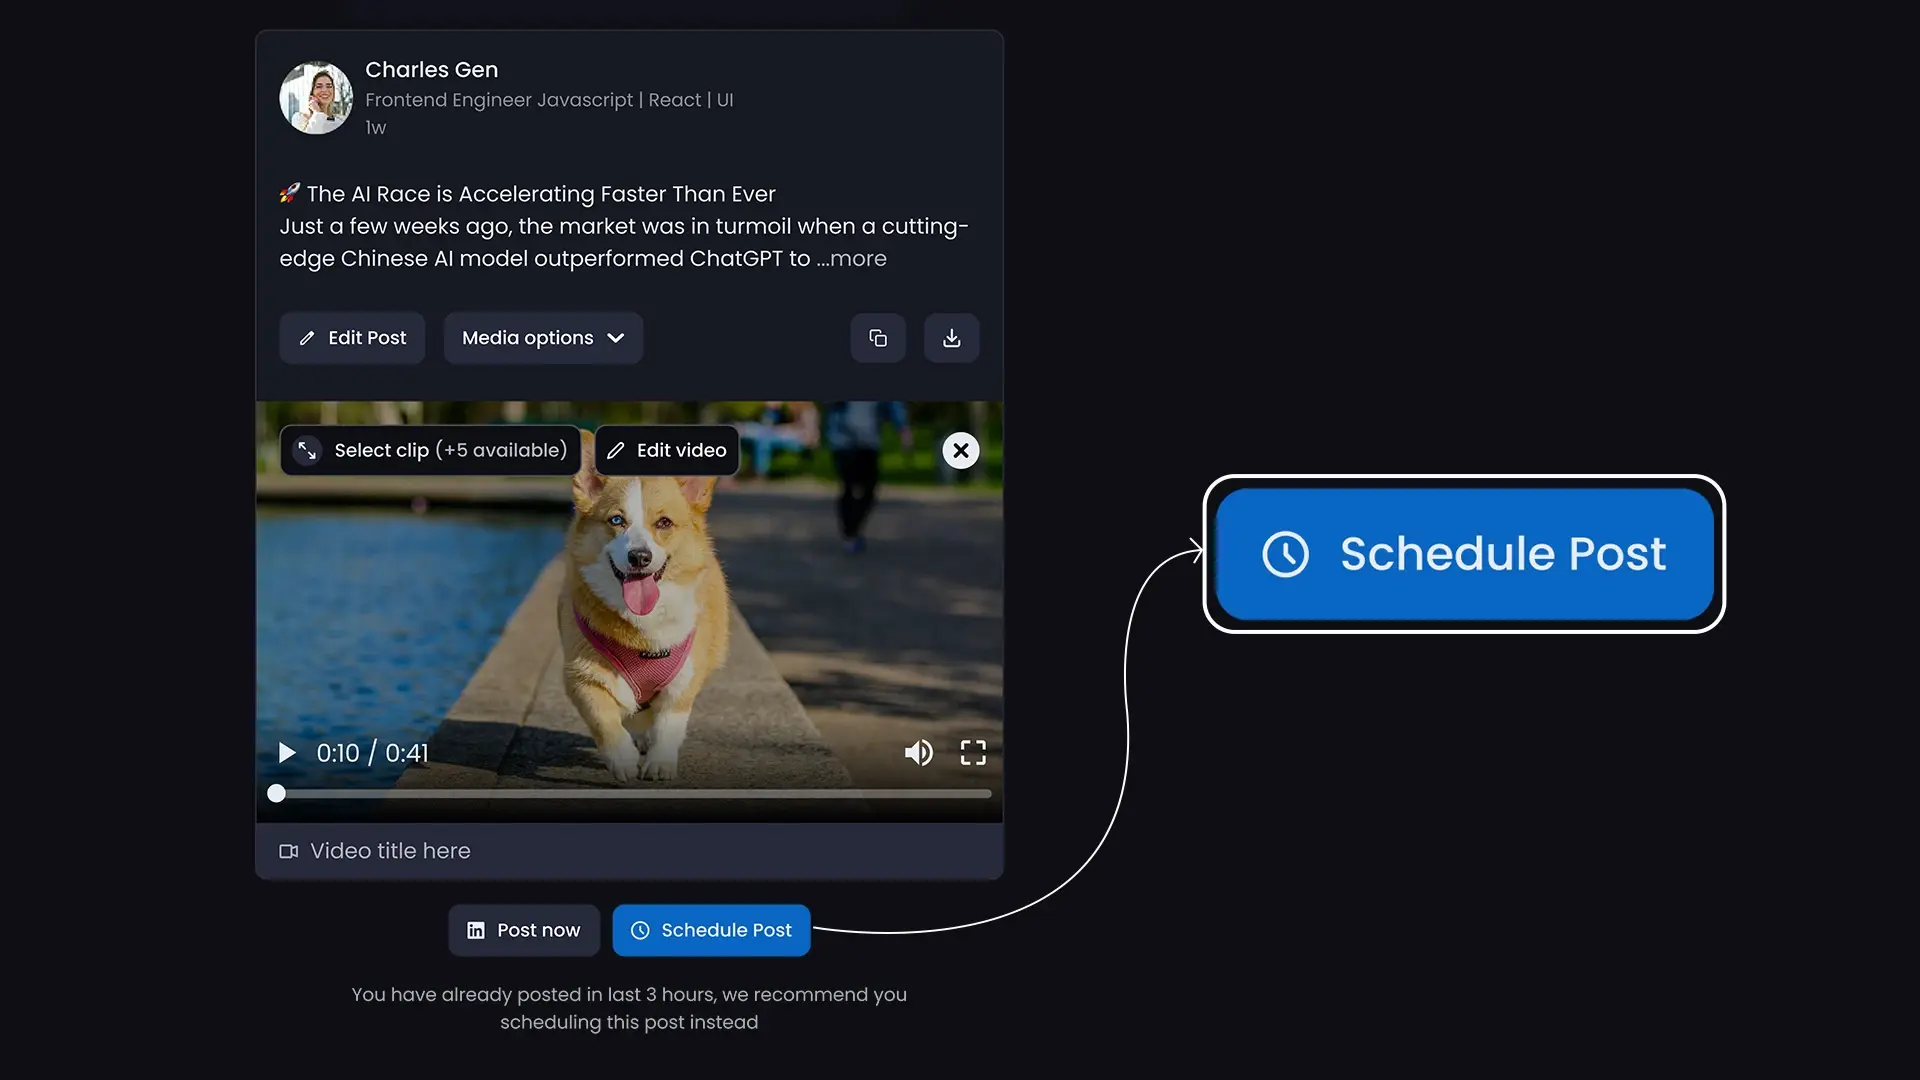Toggle fullscreen mode on the video player
Screen dimensions: 1920x1080
click(972, 752)
